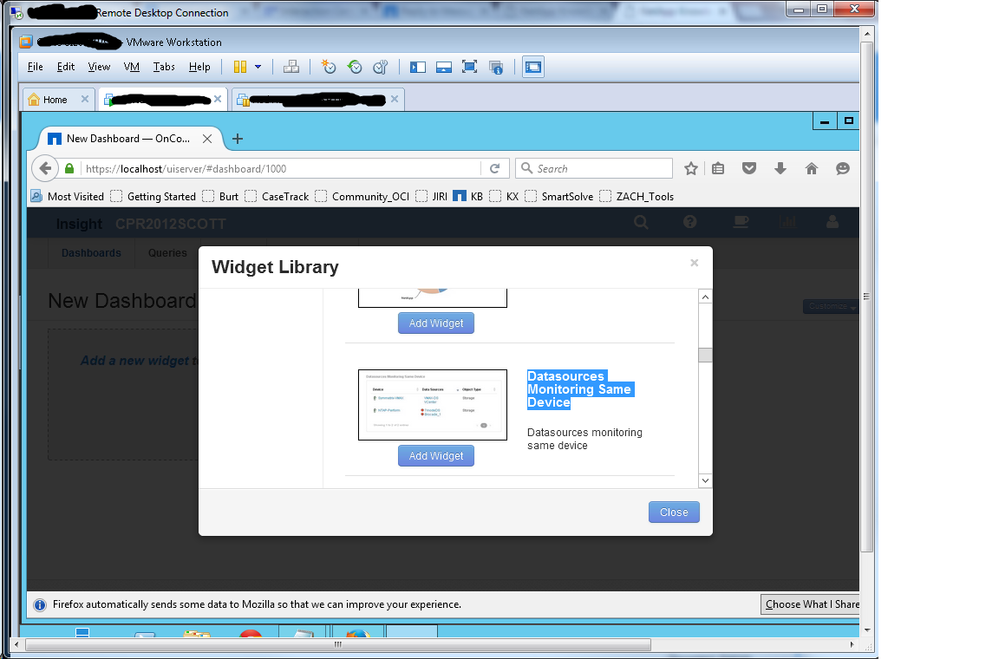Open the VM menu
Viewport: 999px width, 659px height.
pyautogui.click(x=131, y=67)
